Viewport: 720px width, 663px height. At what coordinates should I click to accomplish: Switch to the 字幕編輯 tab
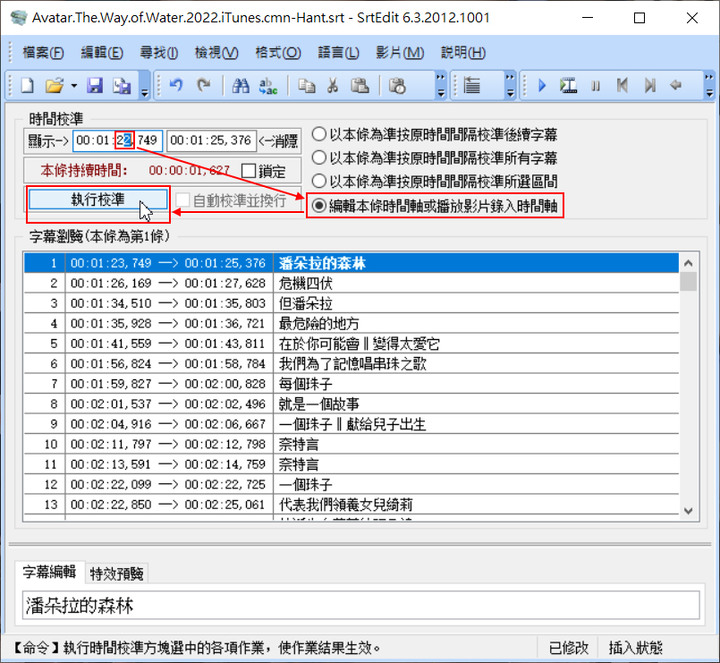(50, 572)
